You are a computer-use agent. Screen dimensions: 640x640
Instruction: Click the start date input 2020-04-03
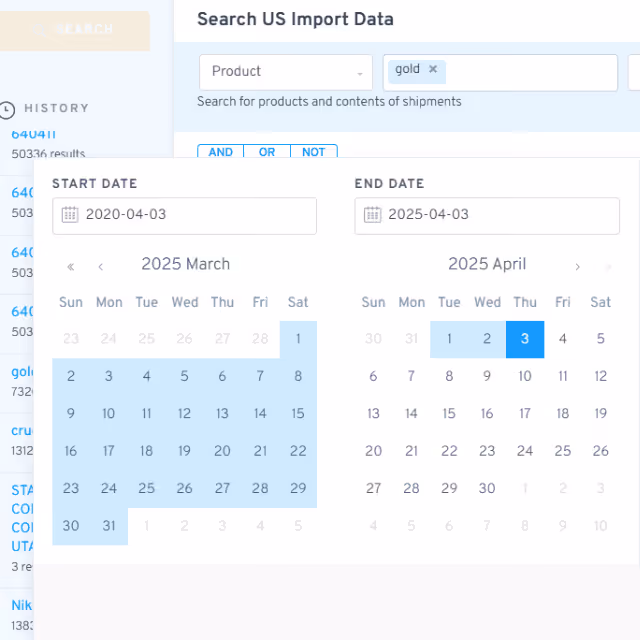[184, 216]
